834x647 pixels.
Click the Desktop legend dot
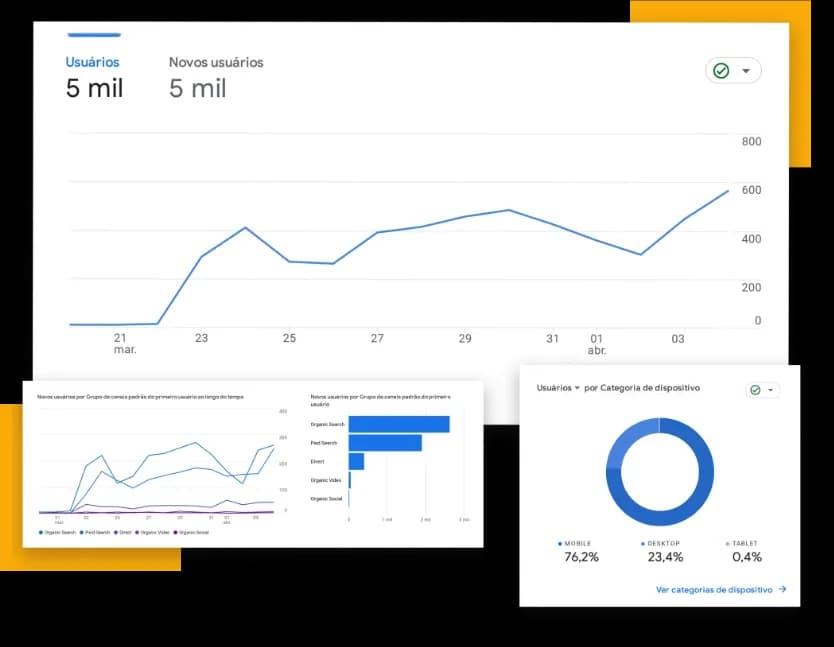(642, 544)
